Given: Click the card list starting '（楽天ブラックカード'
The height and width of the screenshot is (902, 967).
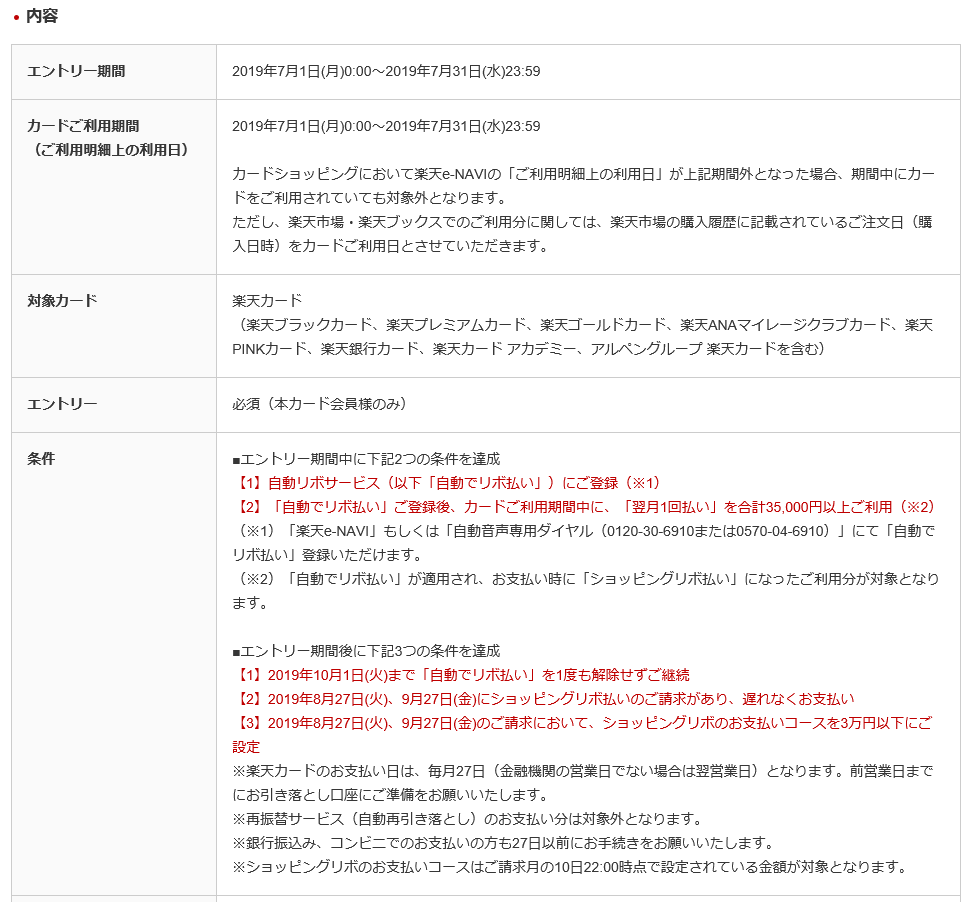Looking at the screenshot, I should tap(583, 337).
